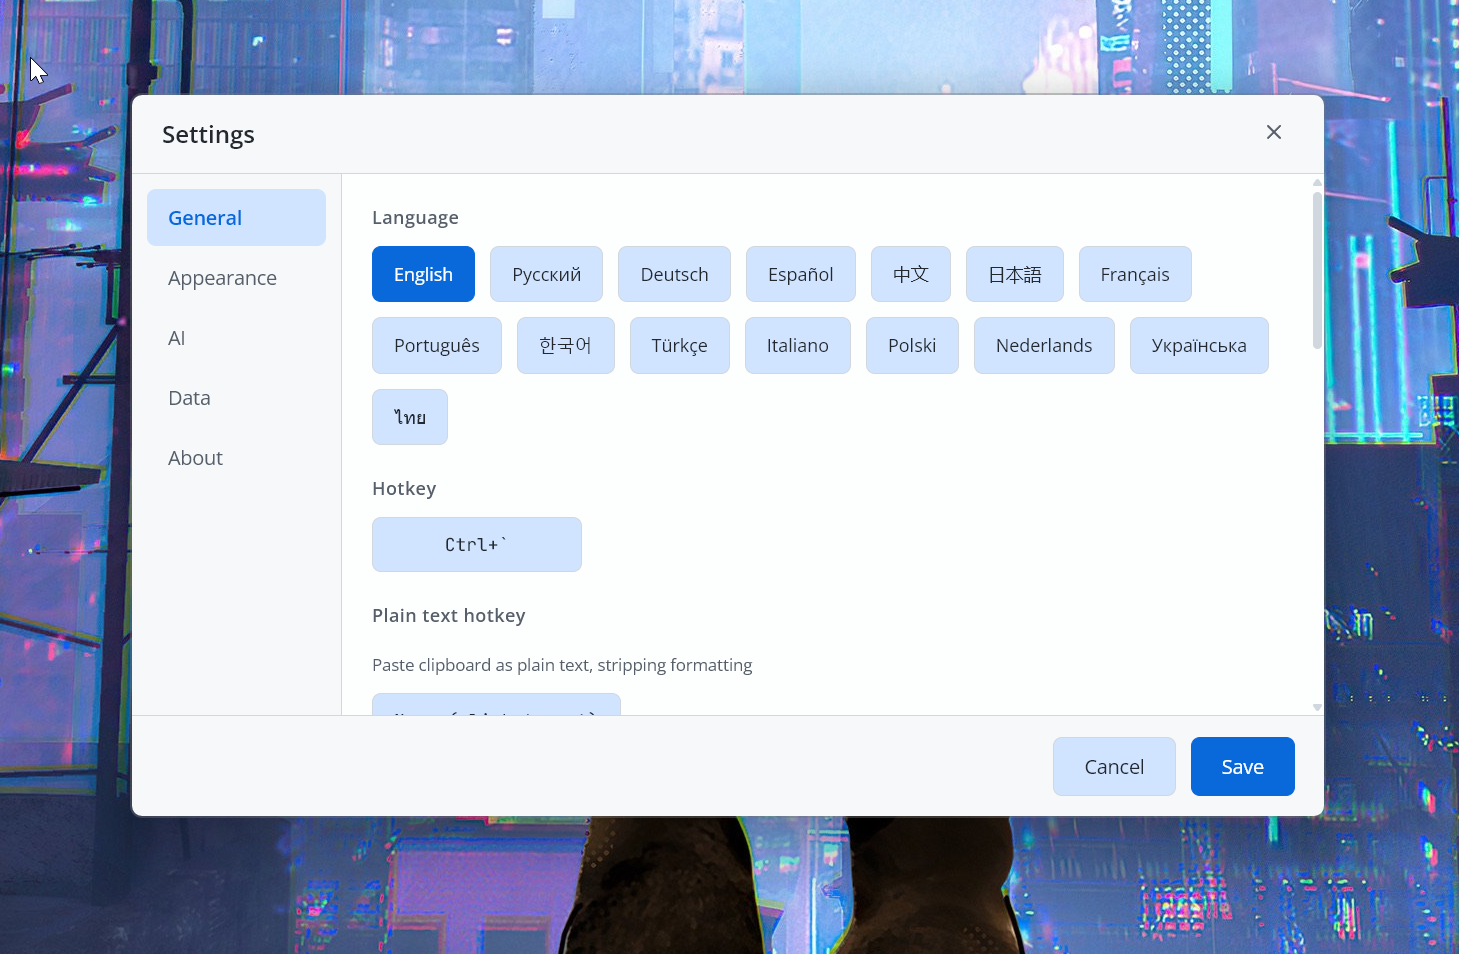Open the General settings tab
The height and width of the screenshot is (954, 1459).
click(236, 218)
